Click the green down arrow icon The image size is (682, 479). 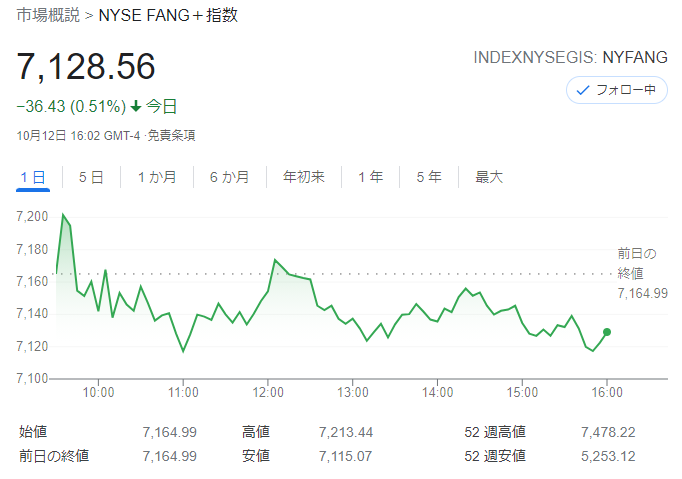click(136, 106)
